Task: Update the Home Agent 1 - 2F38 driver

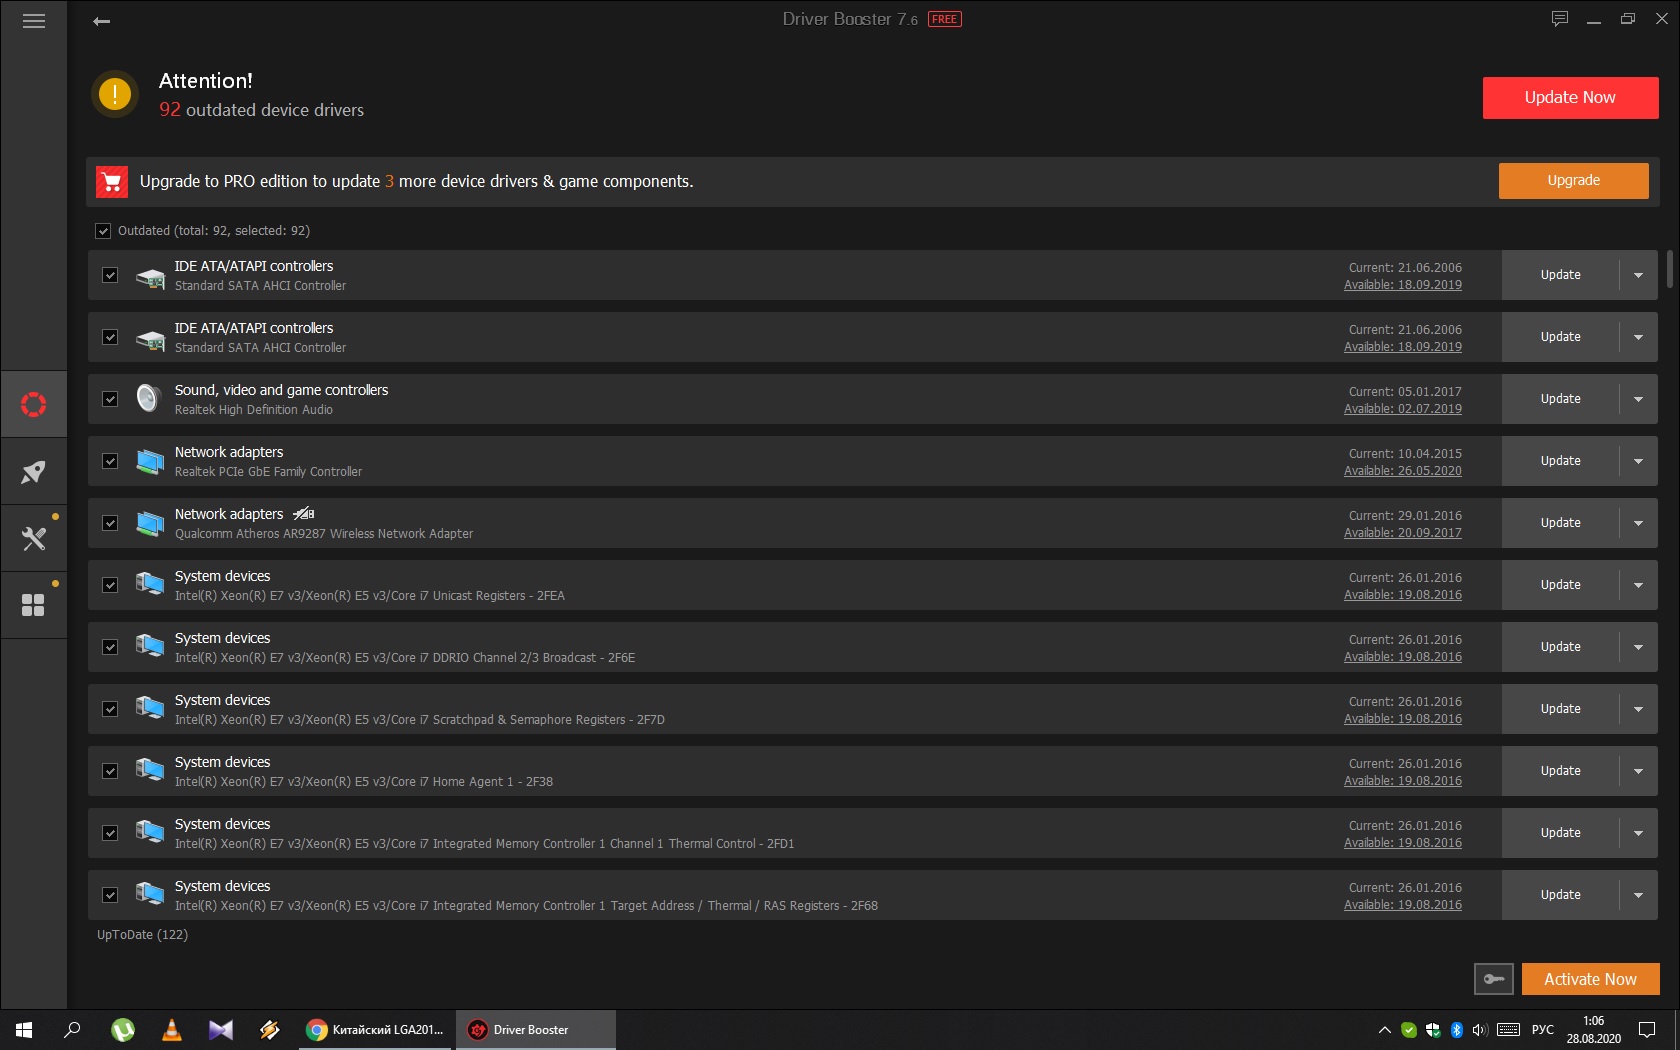Action: point(1560,771)
